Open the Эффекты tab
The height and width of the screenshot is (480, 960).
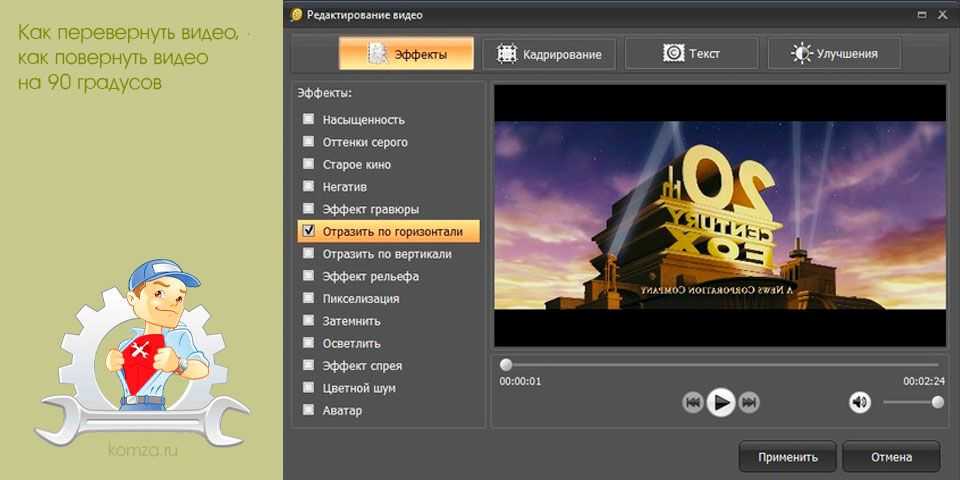tap(406, 54)
